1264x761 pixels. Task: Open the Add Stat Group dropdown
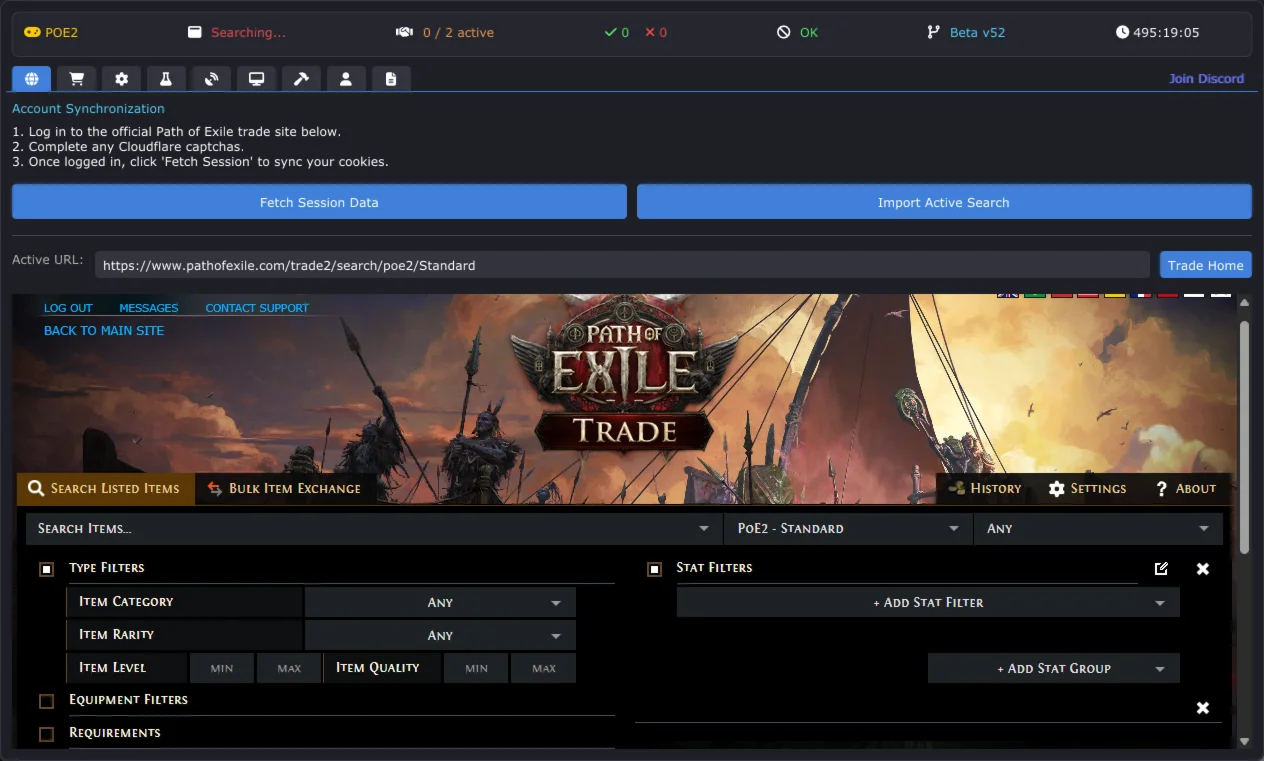tap(1054, 668)
